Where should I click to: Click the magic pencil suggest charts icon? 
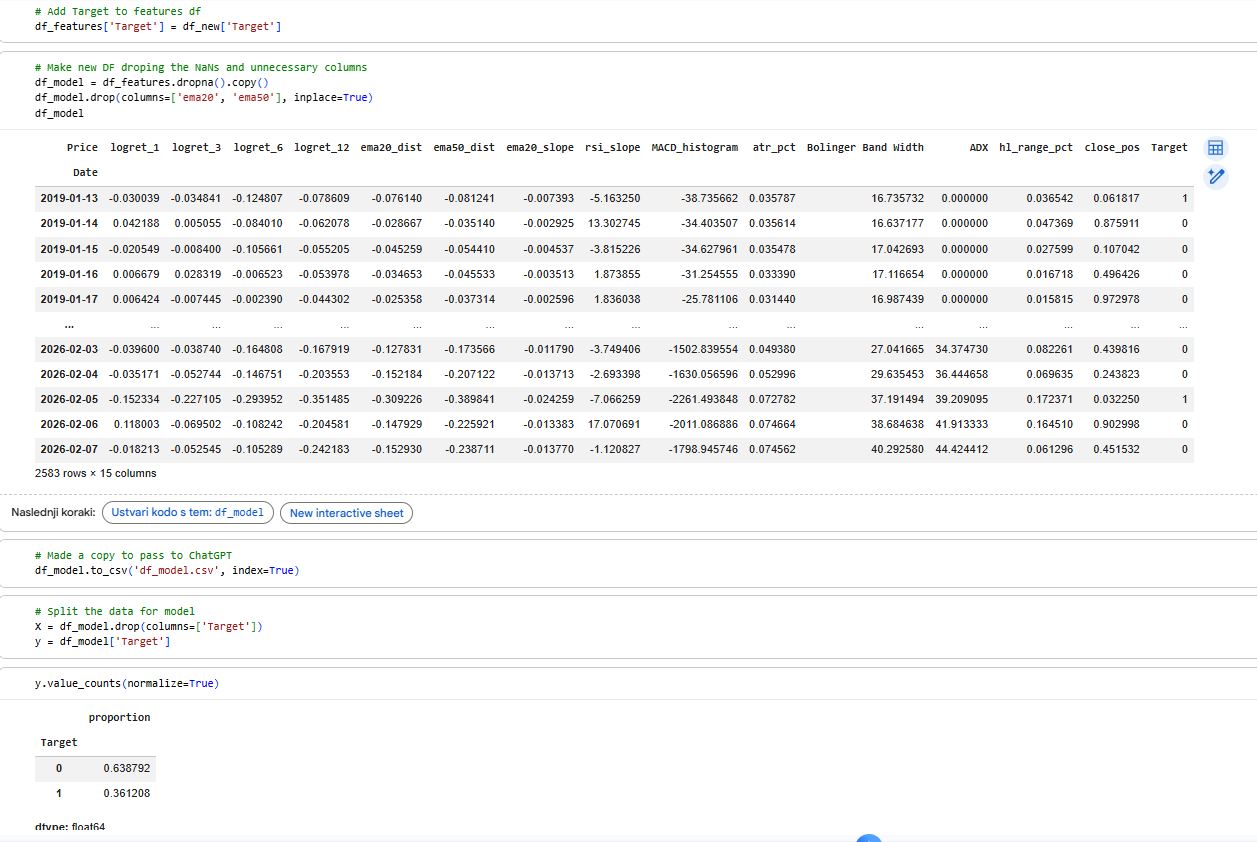1215,177
